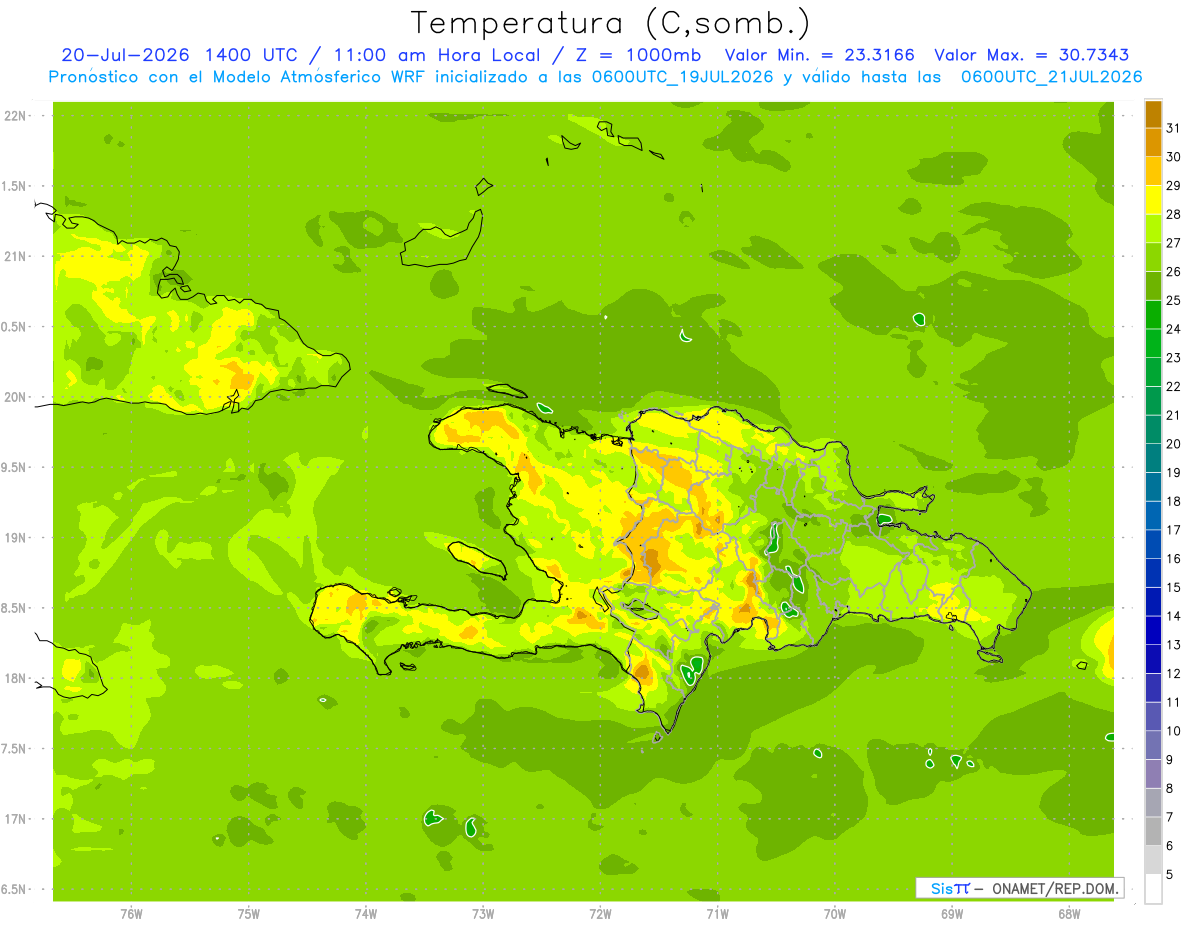Click the latitude axis label "17N"
This screenshot has height=927, width=1200.
17,819
